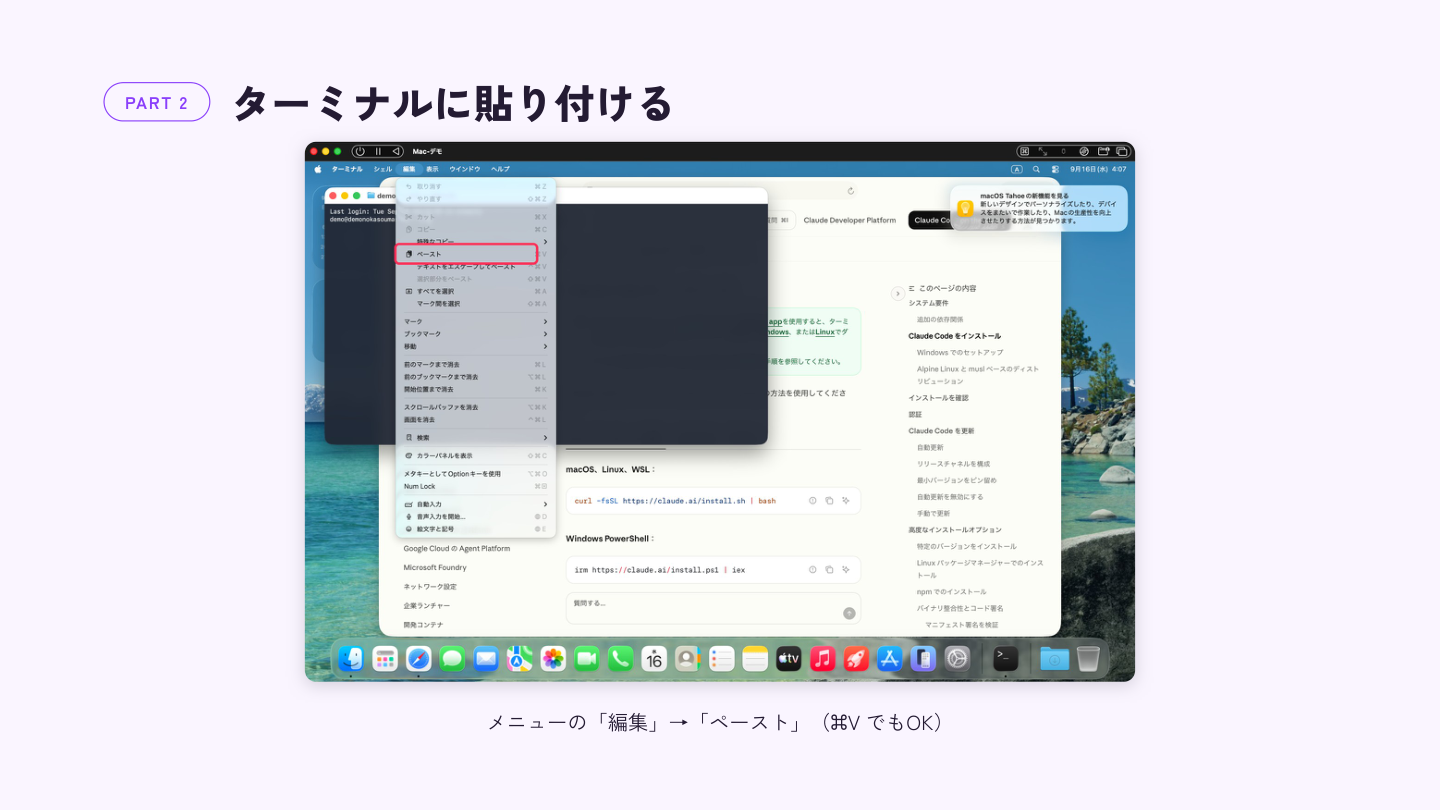
Task: Reload the Safari page with the refresh icon
Action: tap(851, 191)
